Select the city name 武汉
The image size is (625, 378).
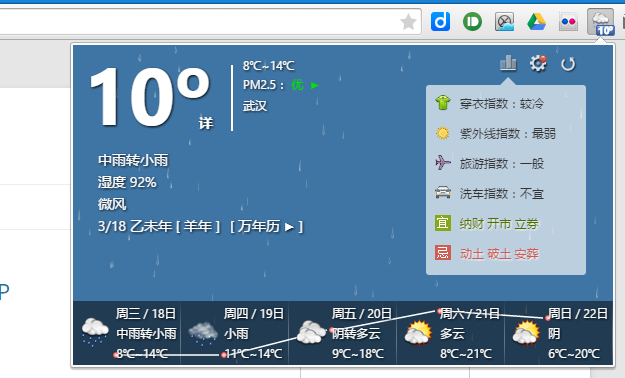255,106
